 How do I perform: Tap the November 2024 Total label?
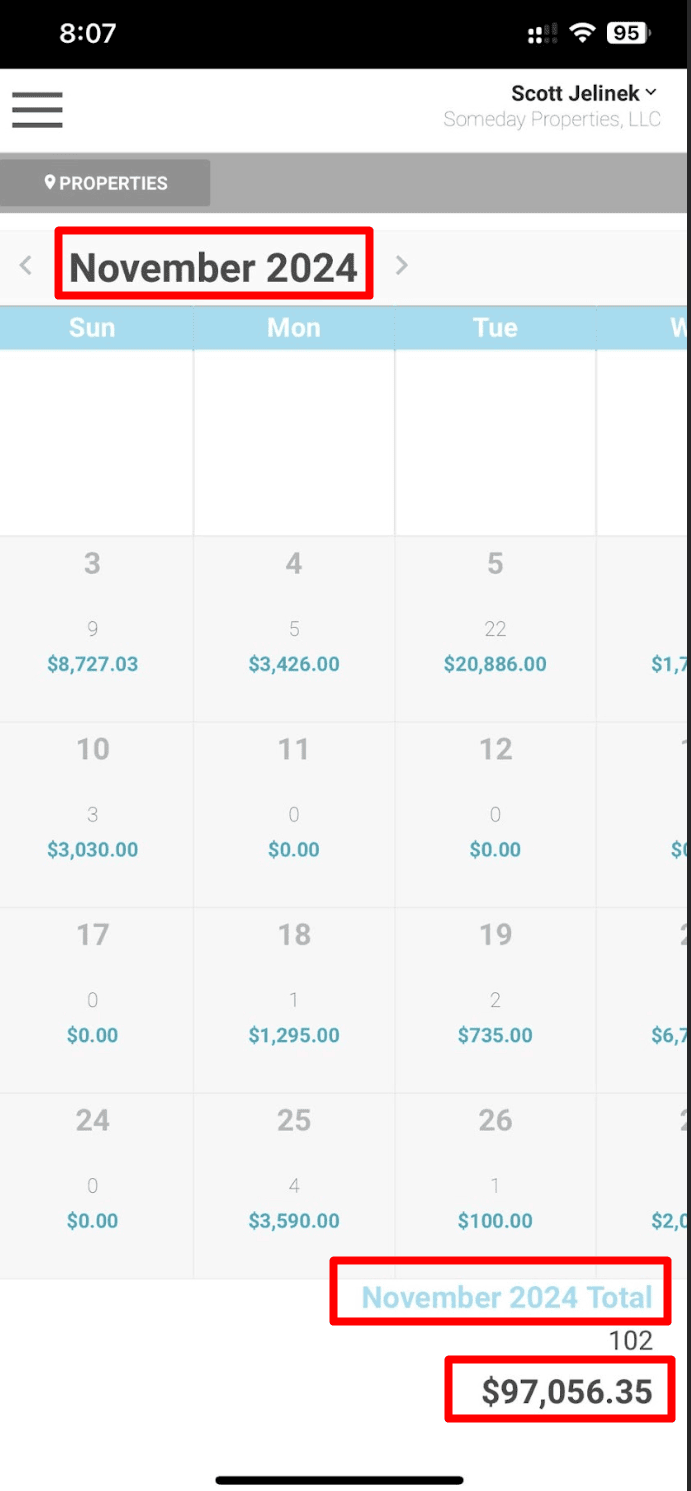507,1297
